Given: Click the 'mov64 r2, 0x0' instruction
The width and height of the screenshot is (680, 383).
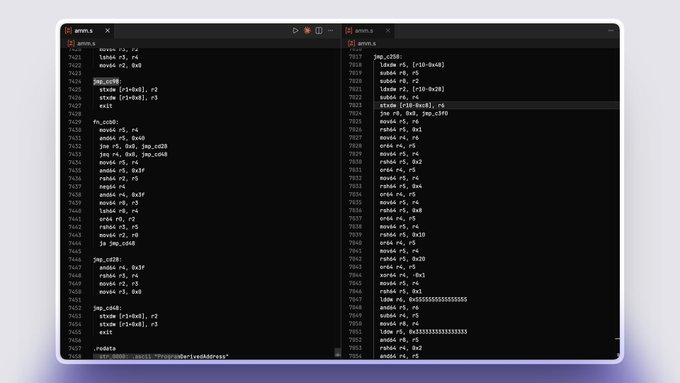Looking at the screenshot, I should point(120,65).
